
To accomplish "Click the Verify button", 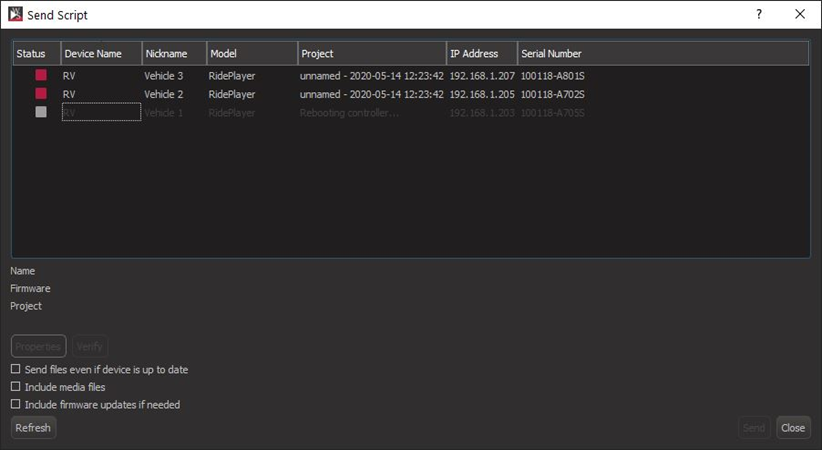I will pyautogui.click(x=90, y=346).
